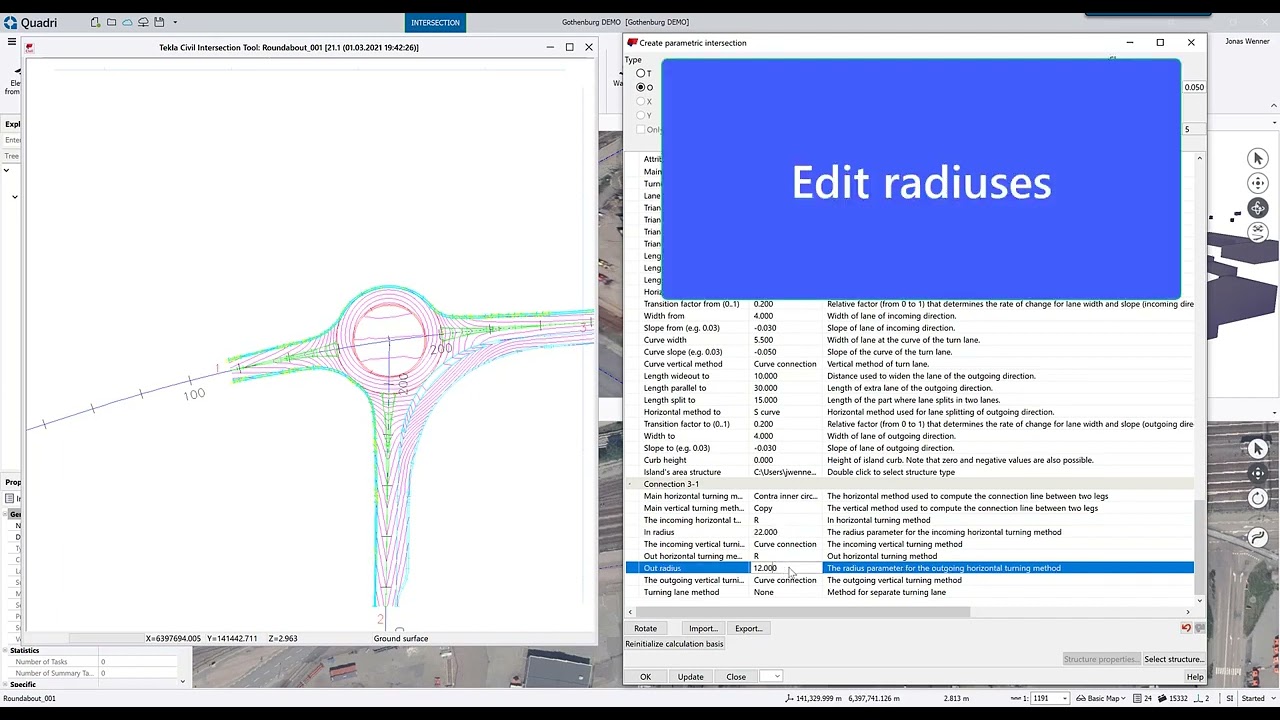Image resolution: width=1280 pixels, height=720 pixels.
Task: Open the small dropdown next to Close button
Action: [x=770, y=677]
